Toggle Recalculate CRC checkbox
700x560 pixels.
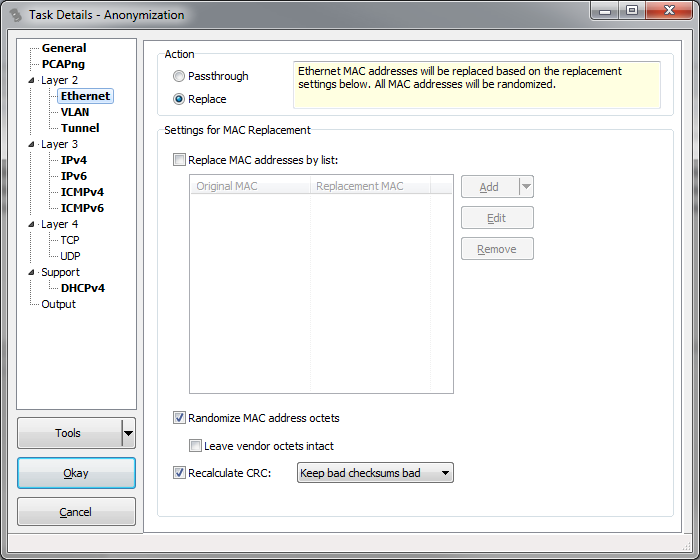coord(179,472)
